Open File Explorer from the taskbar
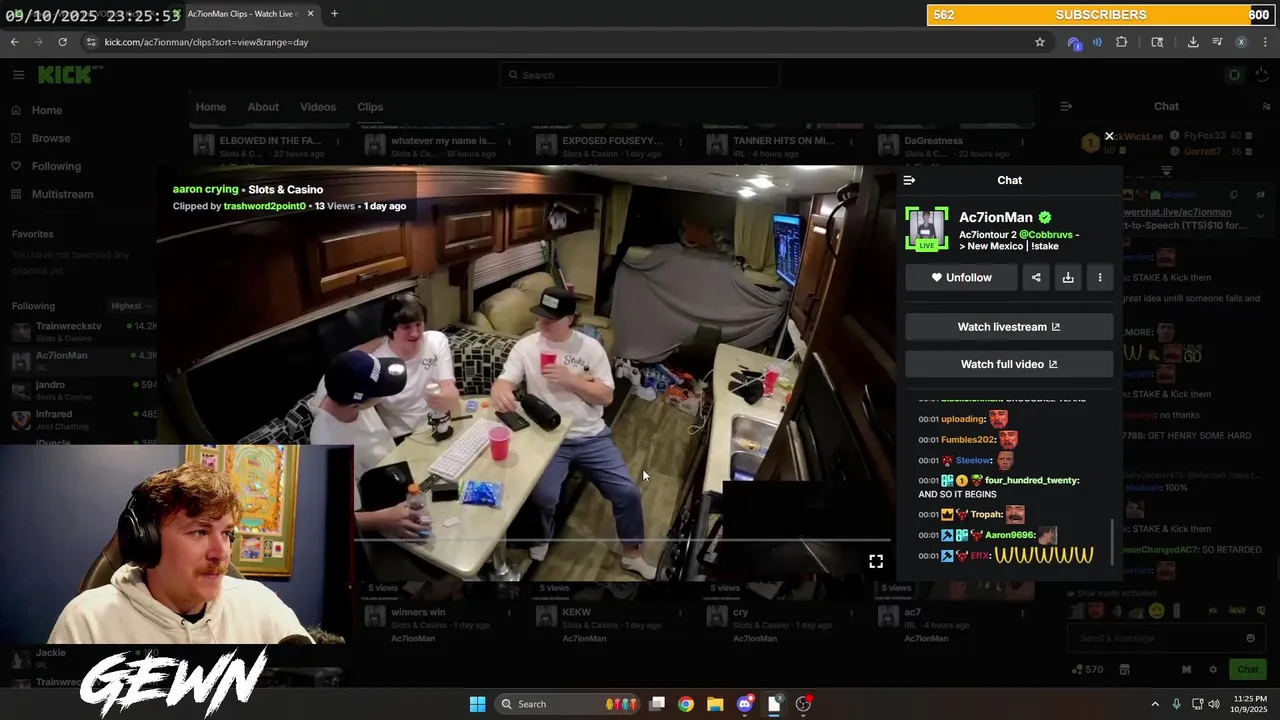1280x720 pixels. (715, 704)
